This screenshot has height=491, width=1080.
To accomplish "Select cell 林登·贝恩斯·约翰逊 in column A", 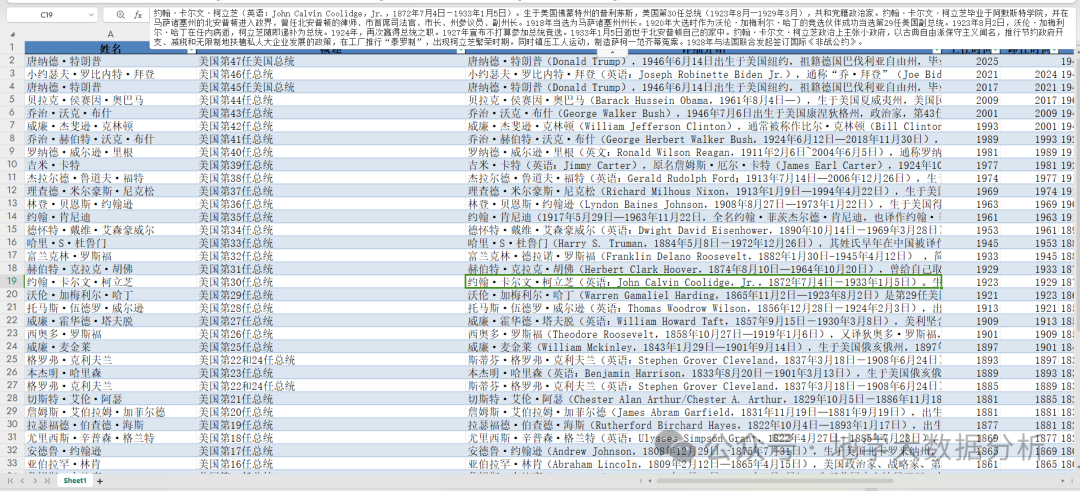I will tap(110, 204).
